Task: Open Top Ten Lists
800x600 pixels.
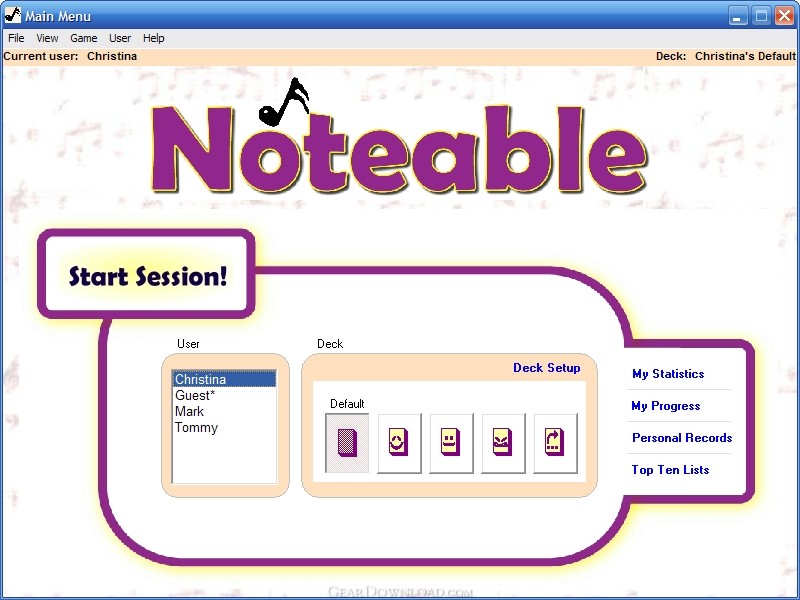Action: (x=670, y=470)
